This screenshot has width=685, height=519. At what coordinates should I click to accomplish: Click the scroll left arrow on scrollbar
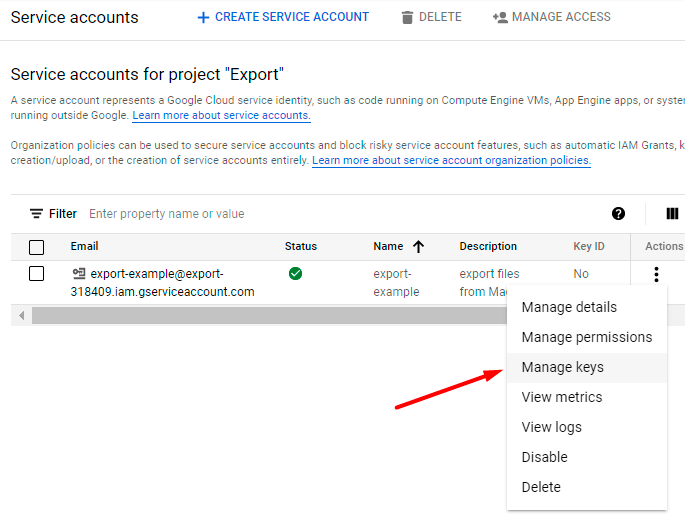pyautogui.click(x=21, y=315)
